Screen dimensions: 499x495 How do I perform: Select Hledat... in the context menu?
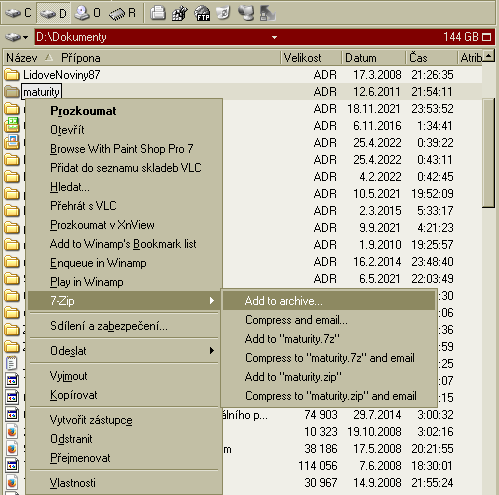coord(123,187)
